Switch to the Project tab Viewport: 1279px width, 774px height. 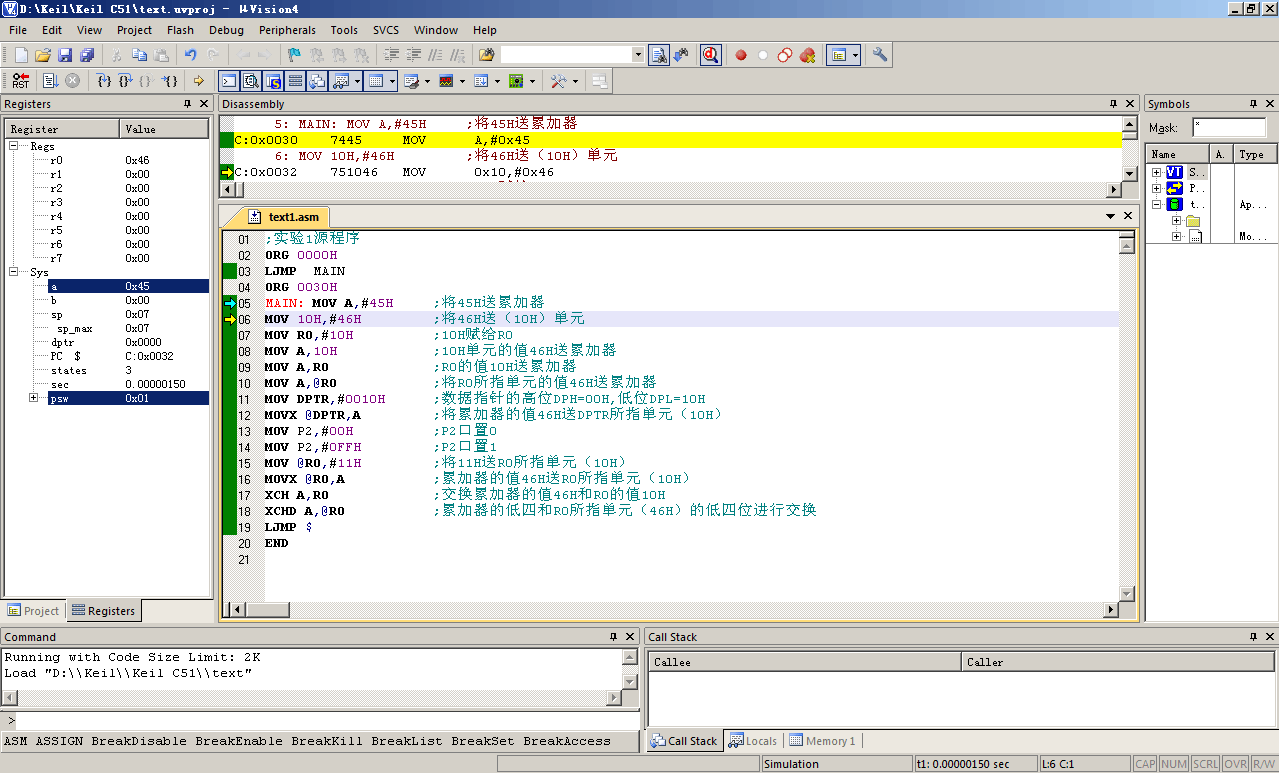(x=34, y=611)
